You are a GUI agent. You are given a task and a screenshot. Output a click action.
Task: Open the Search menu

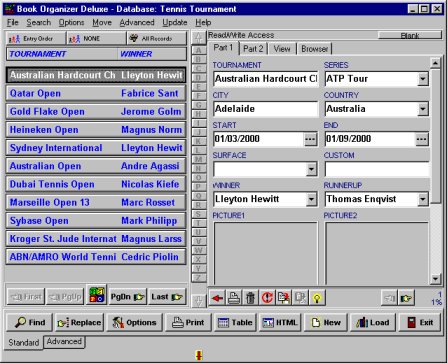(39, 23)
